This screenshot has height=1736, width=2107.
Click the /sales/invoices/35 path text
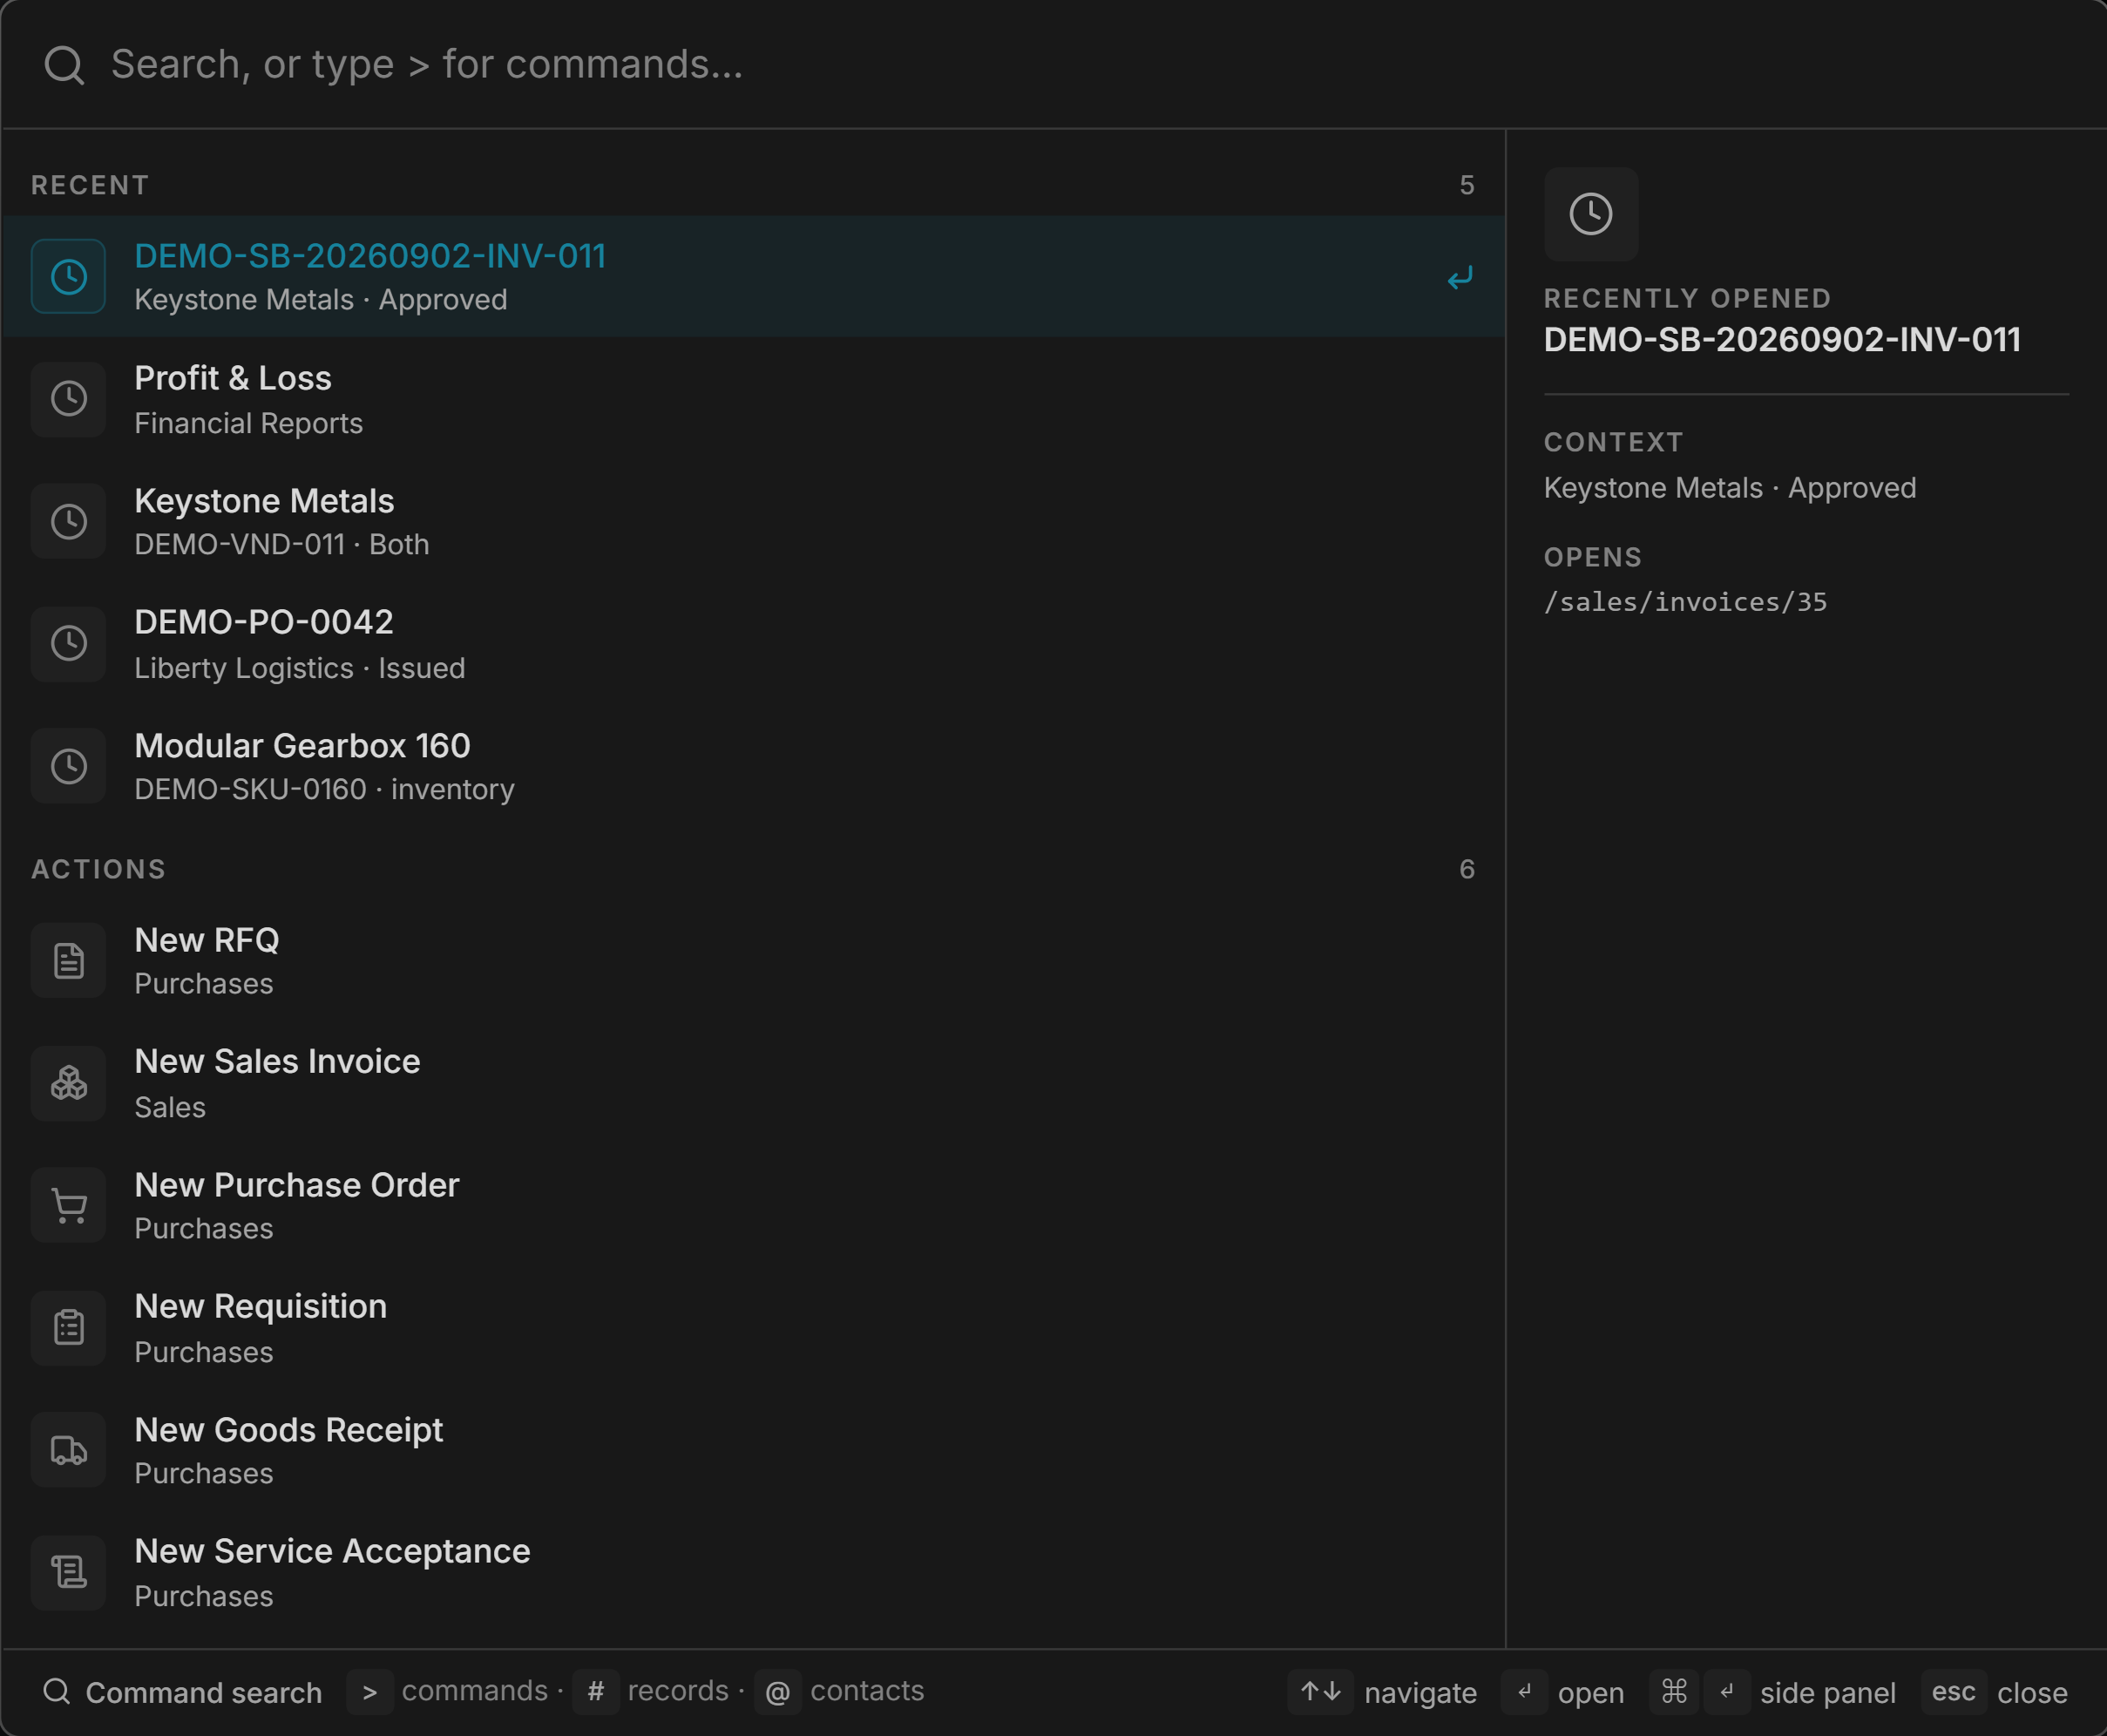(1685, 602)
